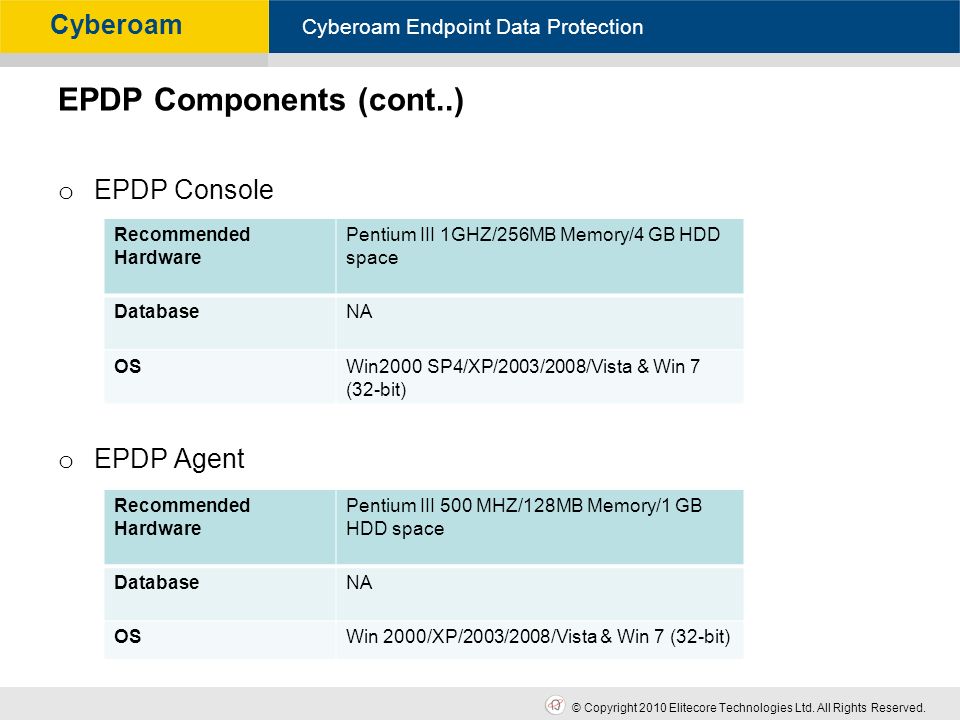Click the Copyright 2010 Elitecore Technologies footer text
The height and width of the screenshot is (720, 960).
click(x=748, y=707)
